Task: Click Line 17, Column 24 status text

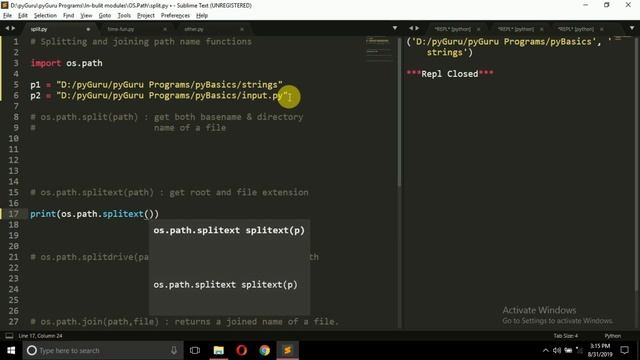Action: pos(40,336)
